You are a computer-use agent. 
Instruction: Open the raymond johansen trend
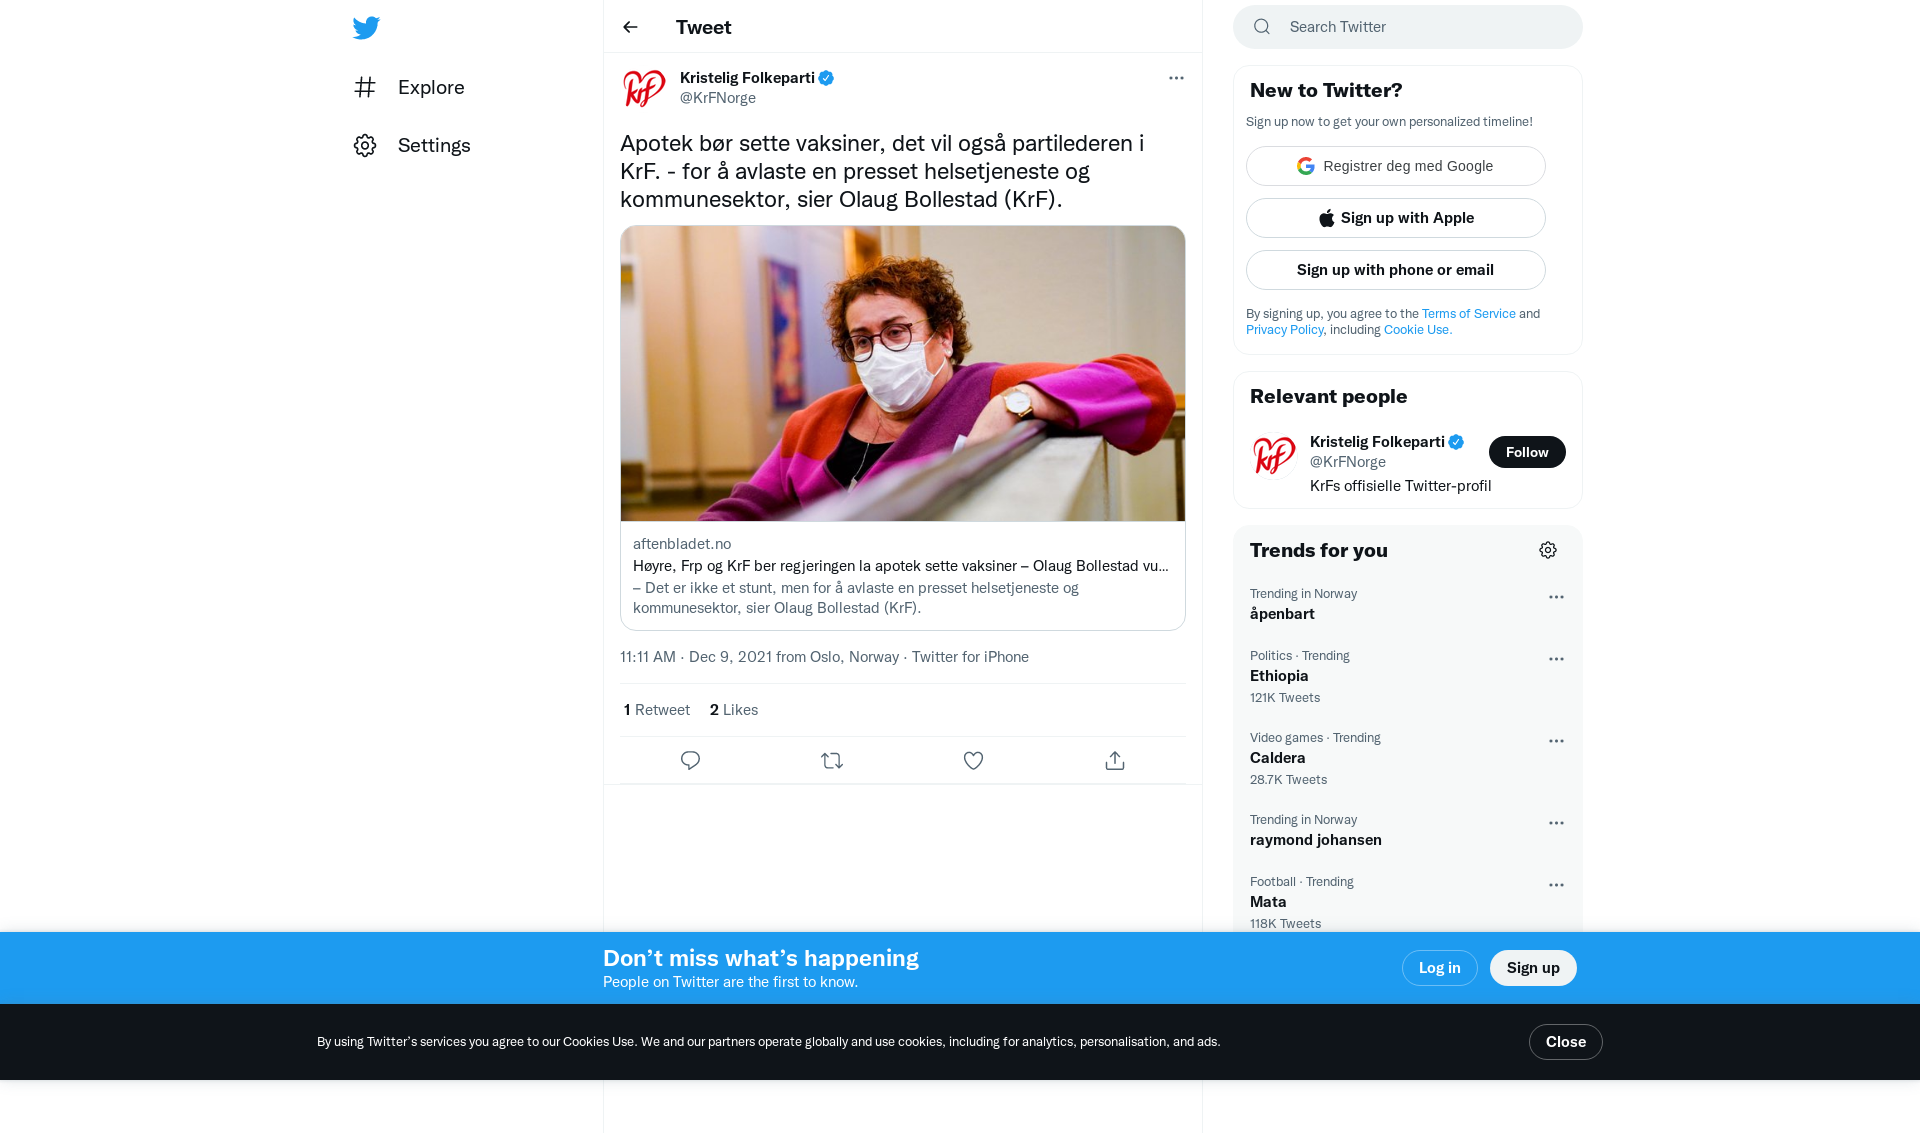coord(1408,830)
